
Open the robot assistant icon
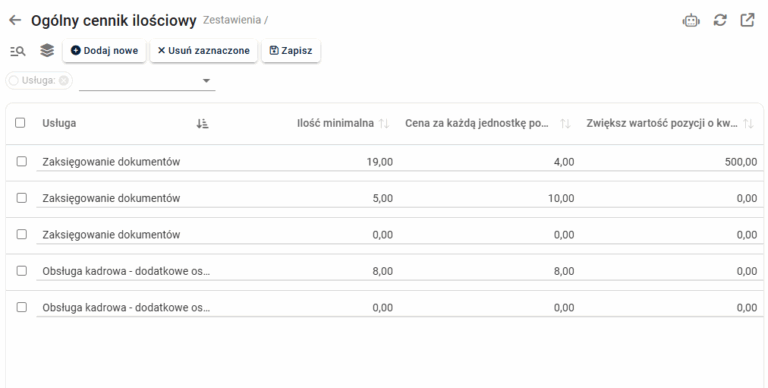[x=691, y=21]
